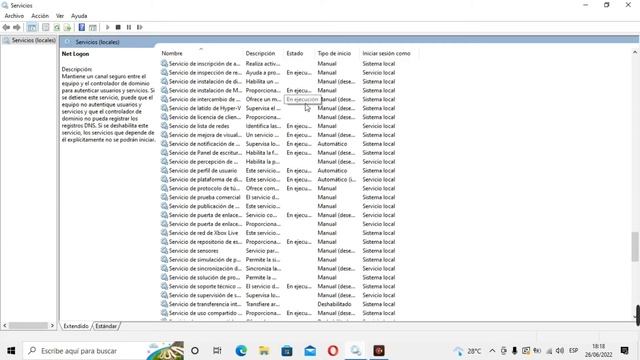Click the Refresh toolbar icon

point(57,27)
